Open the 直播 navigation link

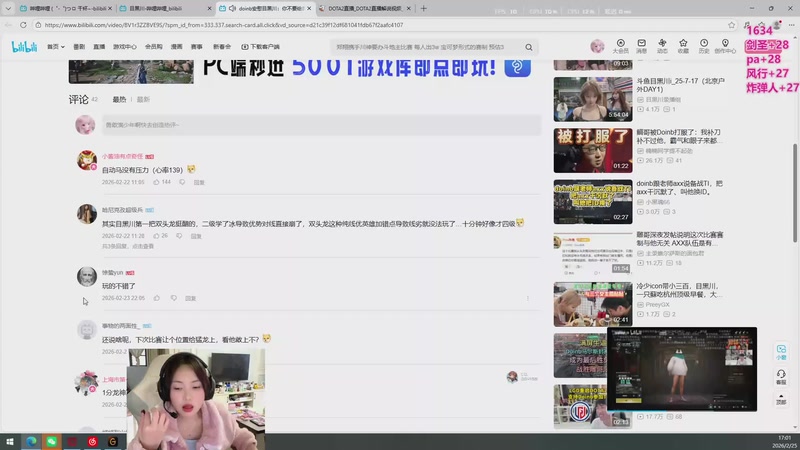pyautogui.click(x=99, y=47)
